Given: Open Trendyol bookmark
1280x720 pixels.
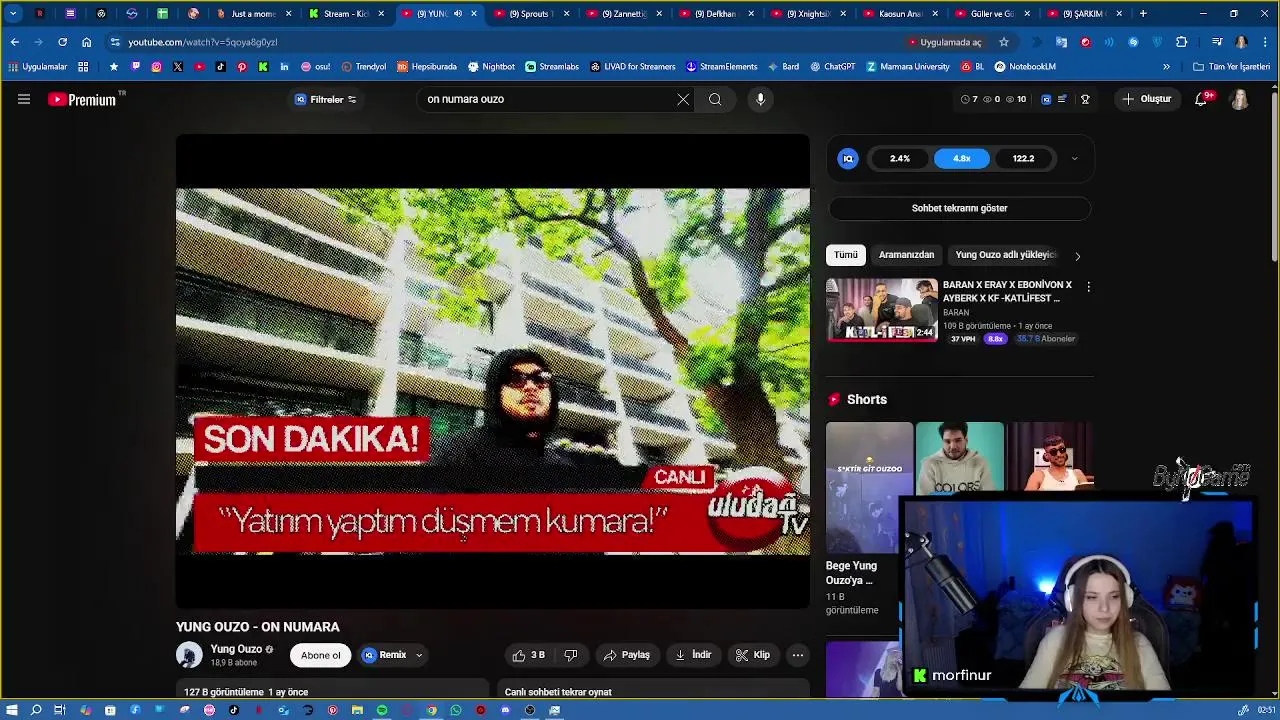Looking at the screenshot, I should point(363,67).
